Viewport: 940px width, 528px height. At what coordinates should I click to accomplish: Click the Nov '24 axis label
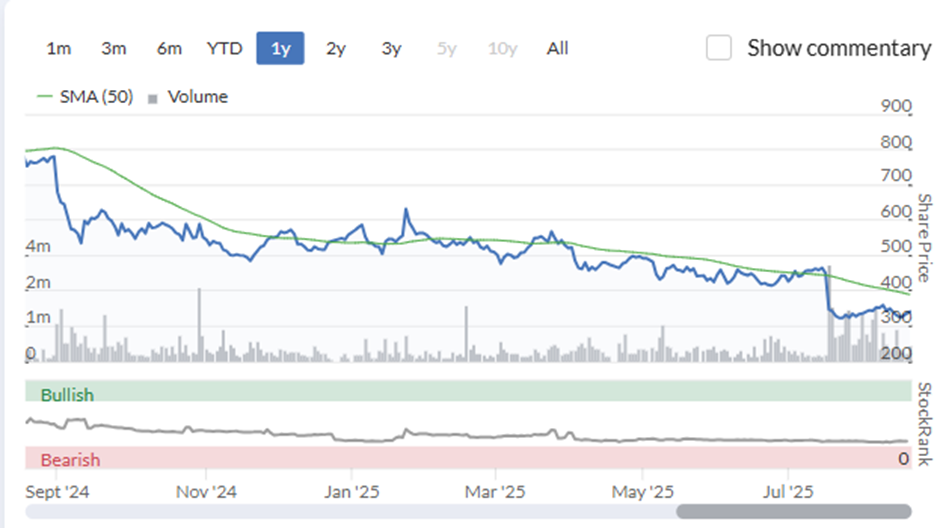(206, 492)
